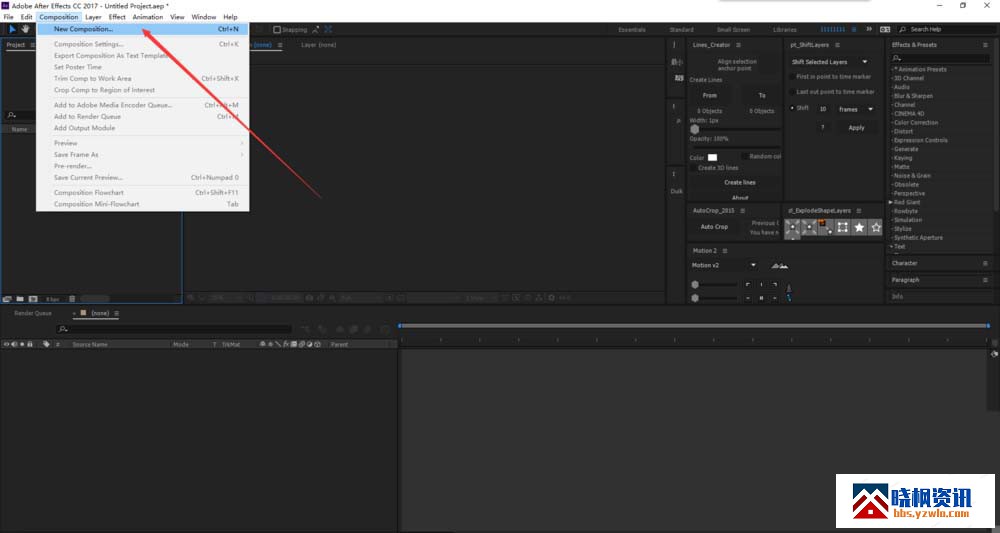Click the Auto Crop button

tap(714, 227)
